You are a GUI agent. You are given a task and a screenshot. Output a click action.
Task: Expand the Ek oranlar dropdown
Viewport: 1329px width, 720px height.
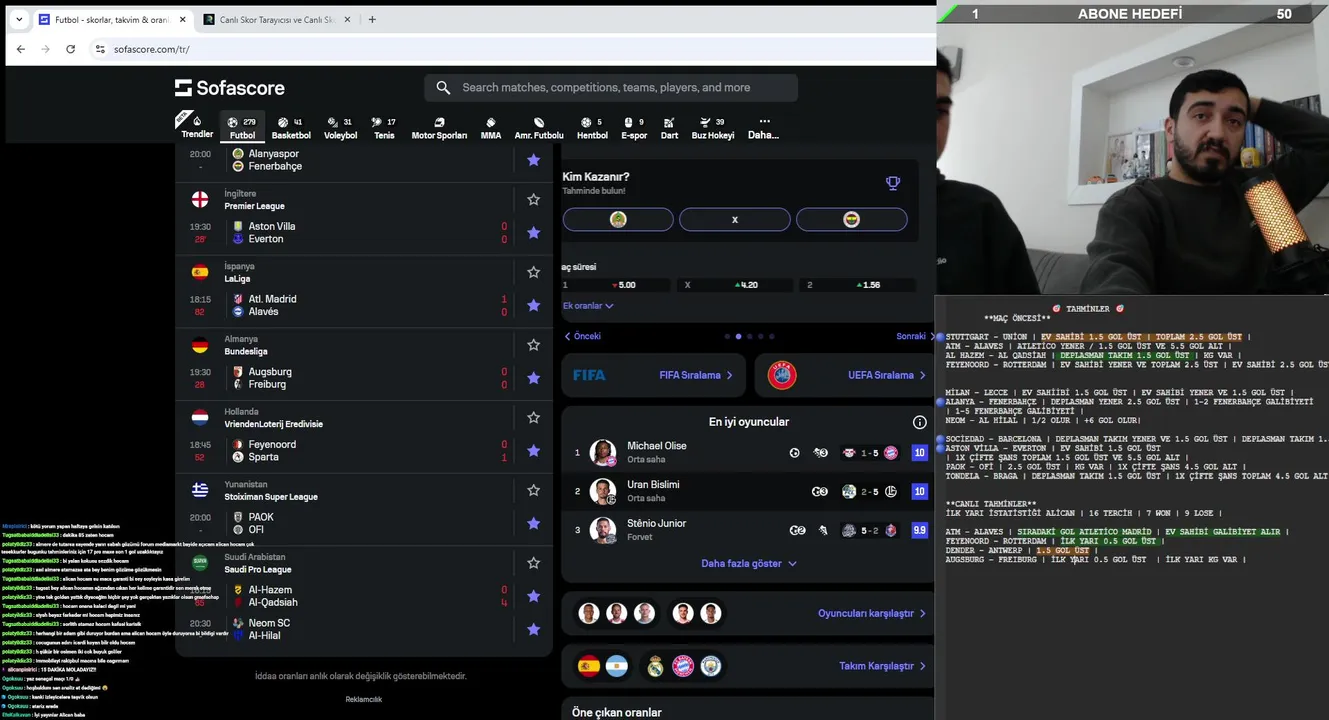[x=588, y=306]
